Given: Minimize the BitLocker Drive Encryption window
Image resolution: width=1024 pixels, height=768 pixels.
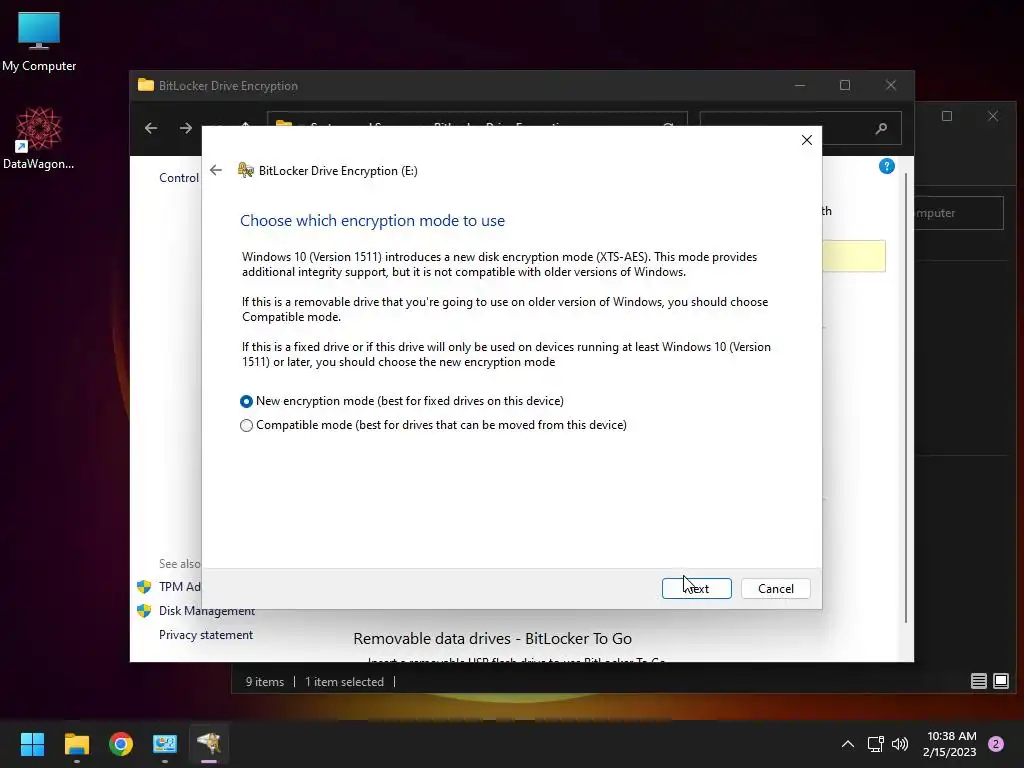Looking at the screenshot, I should pos(800,86).
